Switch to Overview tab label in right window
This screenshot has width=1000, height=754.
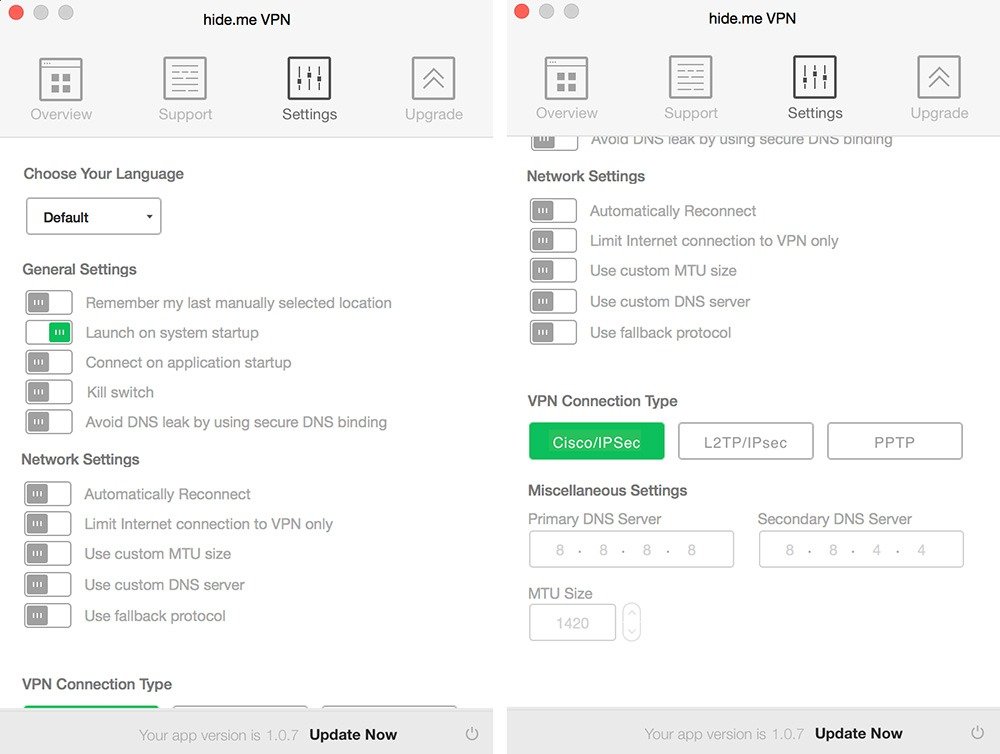566,113
